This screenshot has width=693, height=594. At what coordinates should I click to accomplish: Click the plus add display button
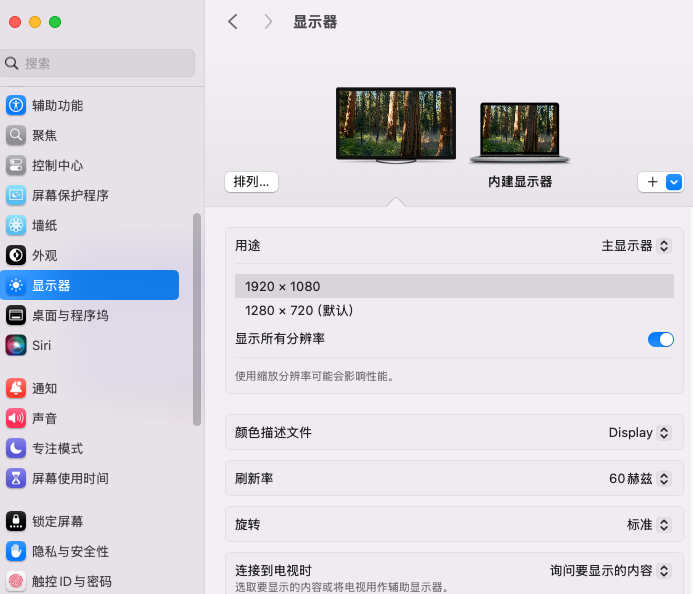click(652, 182)
